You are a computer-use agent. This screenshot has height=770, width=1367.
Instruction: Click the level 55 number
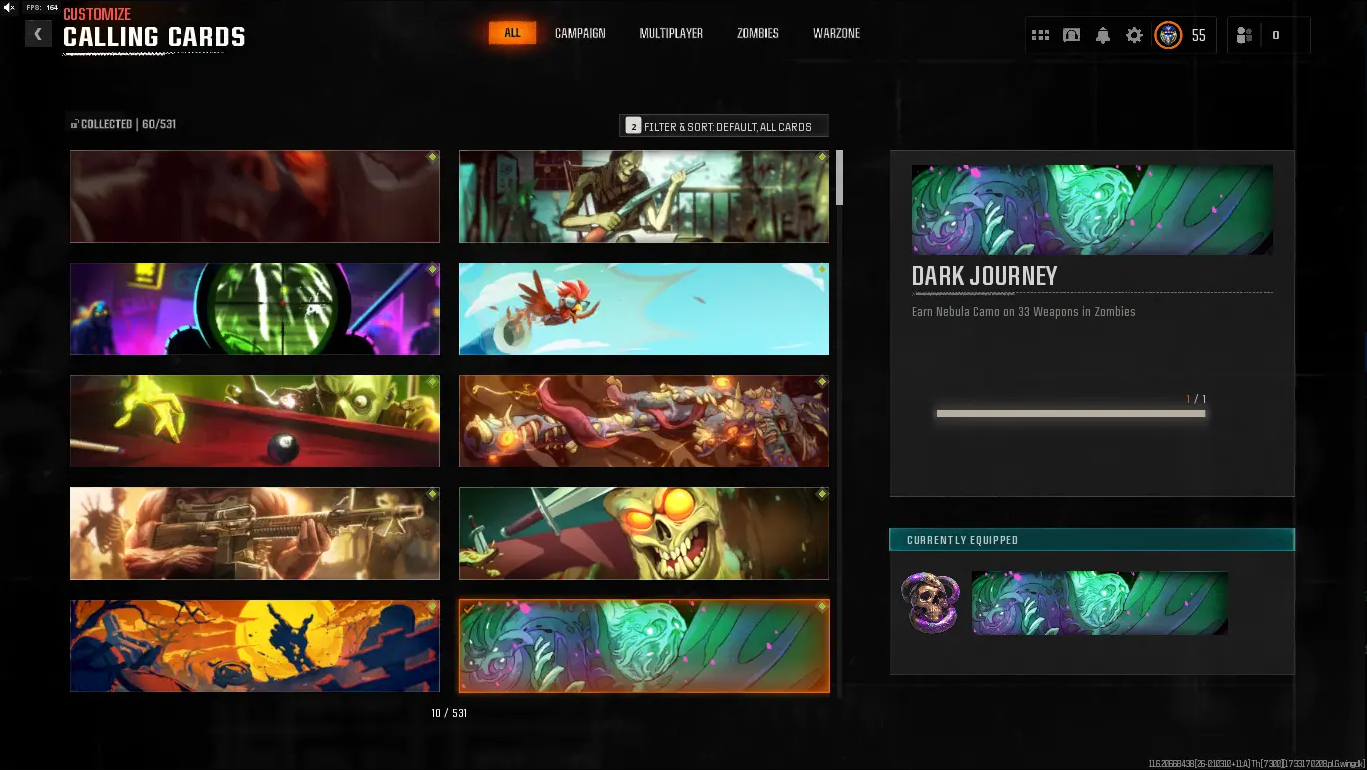point(1198,35)
